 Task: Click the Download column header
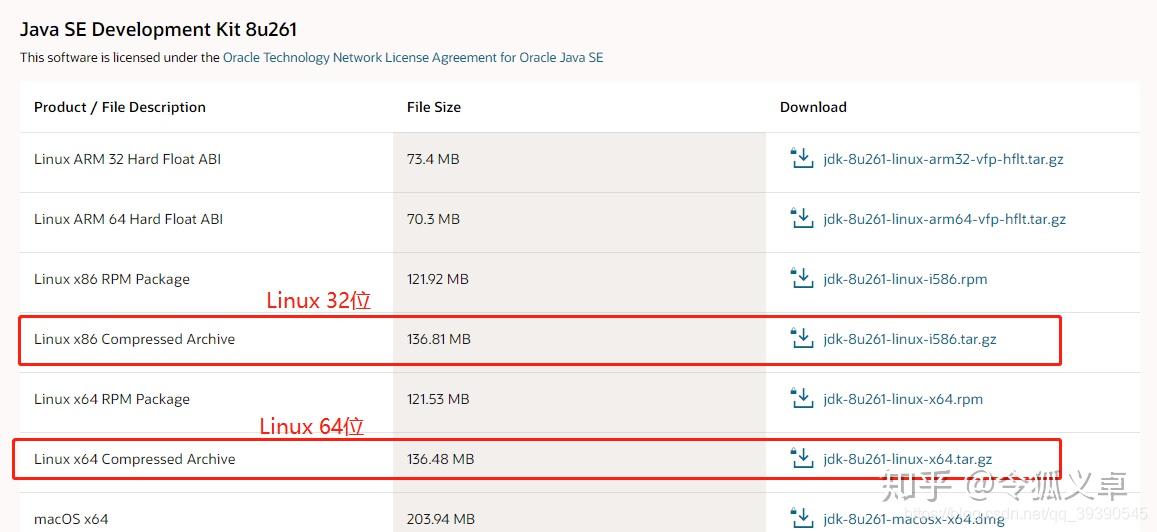click(813, 107)
